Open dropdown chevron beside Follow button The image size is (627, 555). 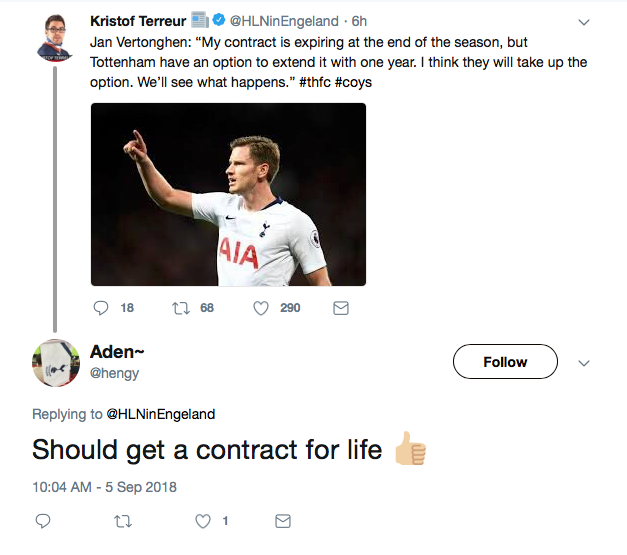[x=584, y=363]
